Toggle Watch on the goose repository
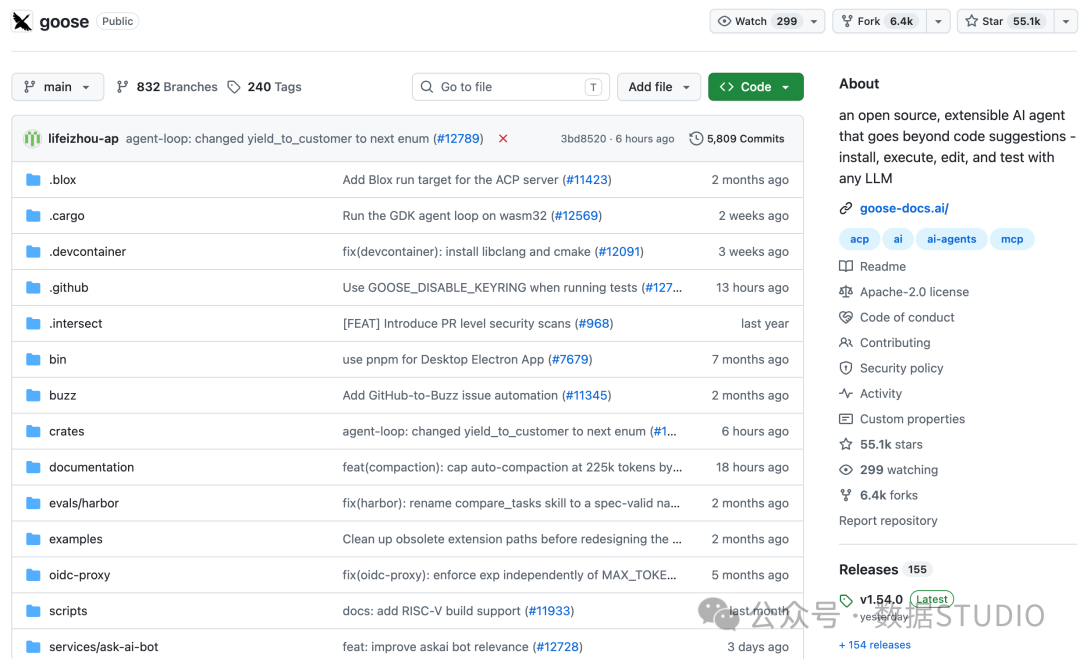 pos(758,21)
